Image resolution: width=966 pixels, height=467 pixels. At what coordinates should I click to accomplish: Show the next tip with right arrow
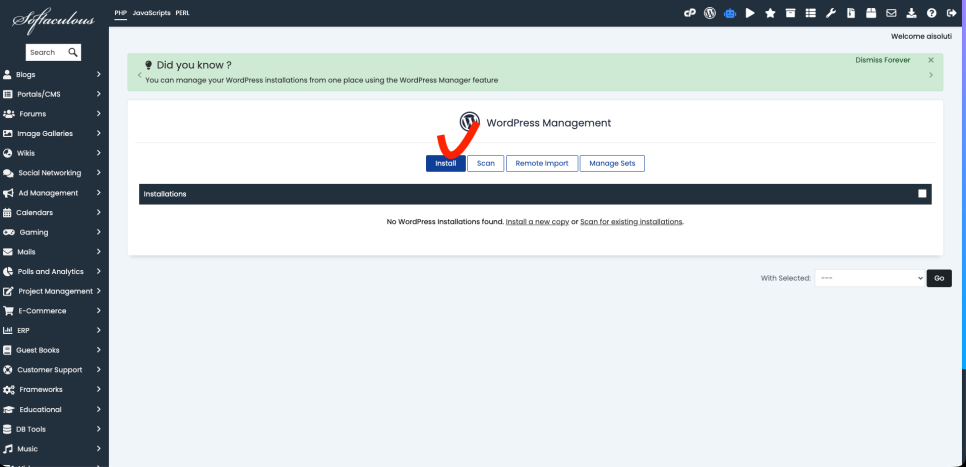931,75
